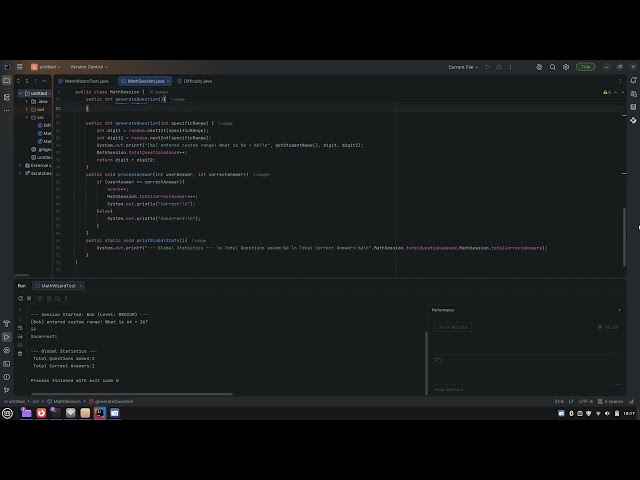Switch to the Difficulty.java editor tab
The width and height of the screenshot is (640, 480).
pyautogui.click(x=195, y=81)
